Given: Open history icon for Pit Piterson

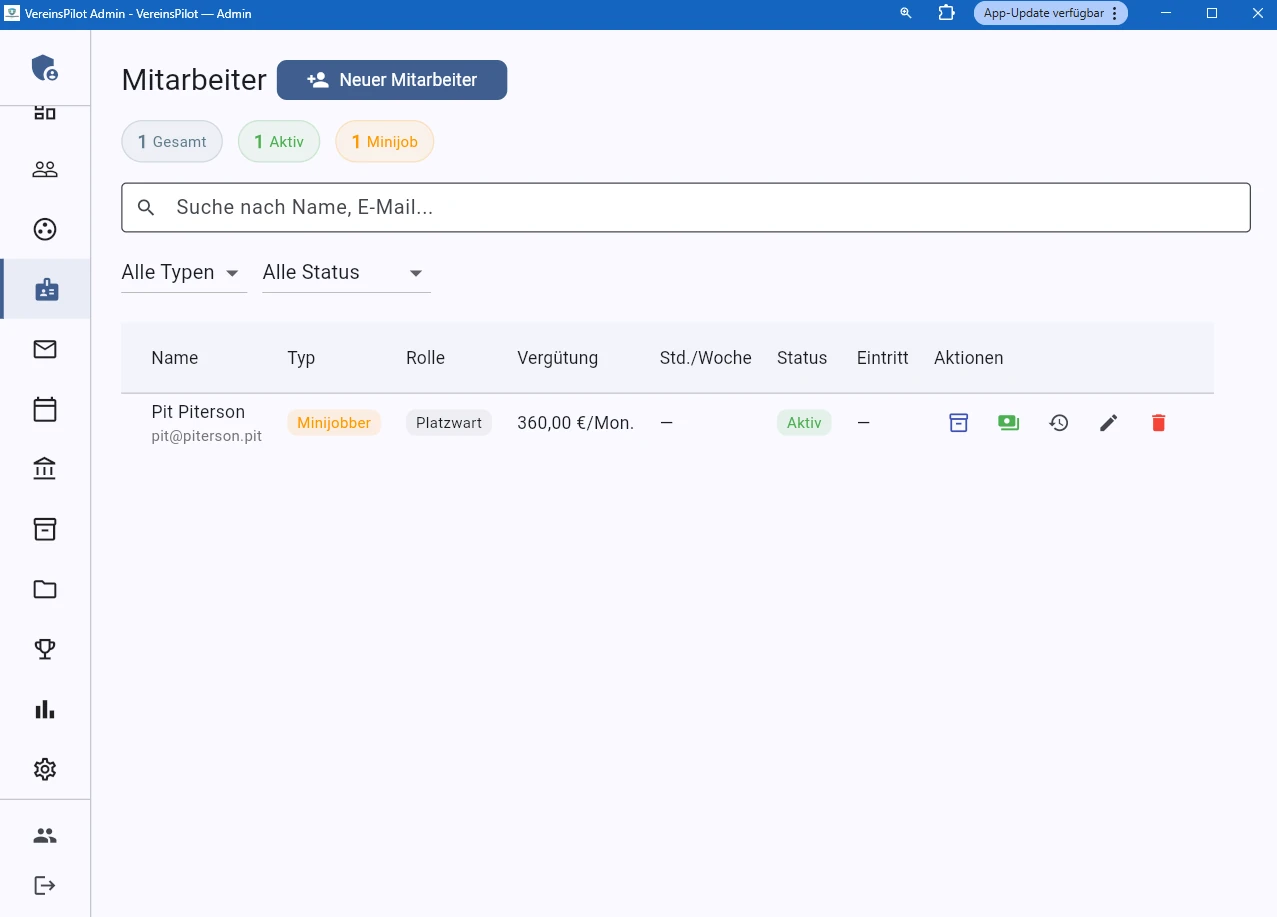Looking at the screenshot, I should pyautogui.click(x=1058, y=423).
